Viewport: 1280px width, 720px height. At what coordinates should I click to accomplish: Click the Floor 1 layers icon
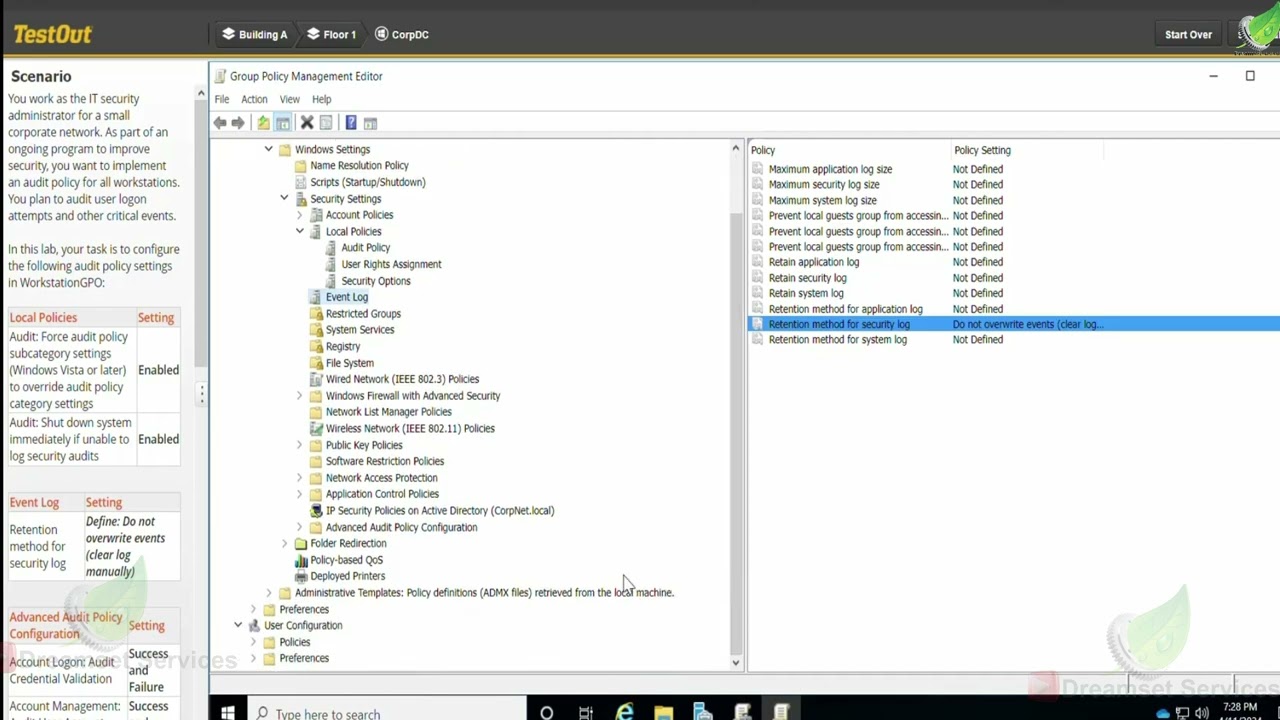point(313,34)
